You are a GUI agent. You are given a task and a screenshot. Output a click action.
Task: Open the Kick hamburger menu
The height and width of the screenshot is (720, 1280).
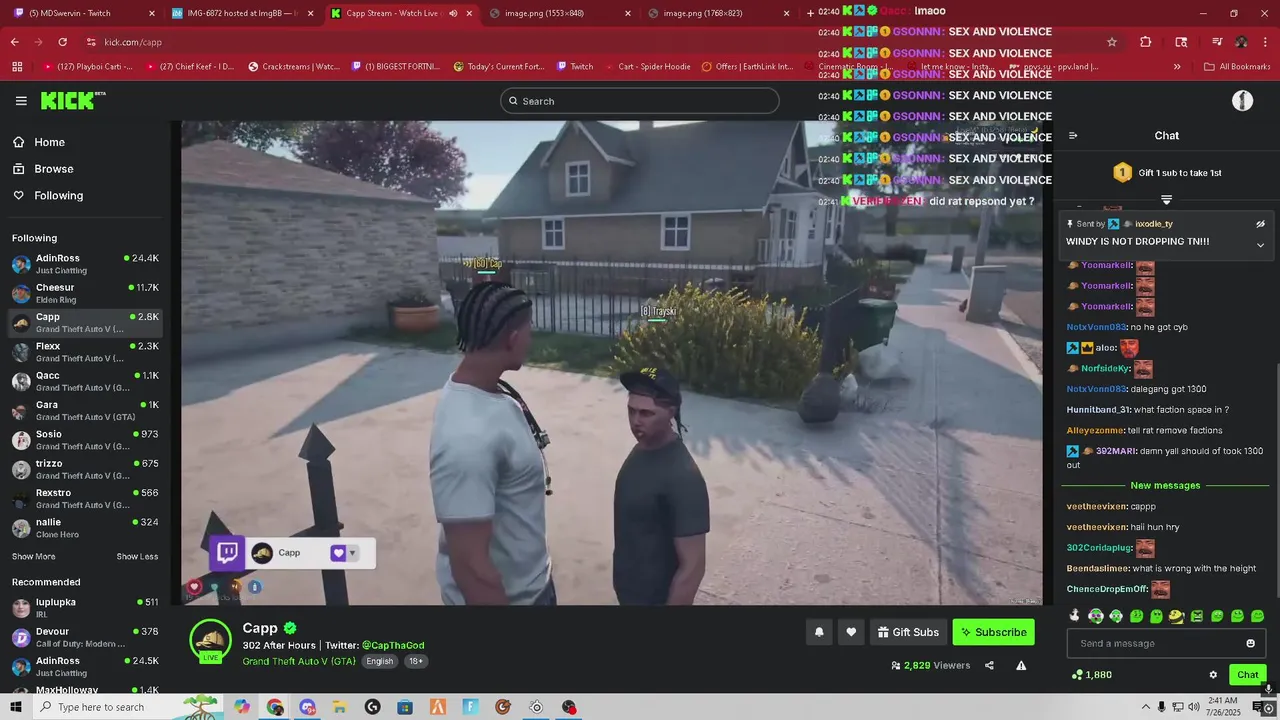(x=21, y=101)
